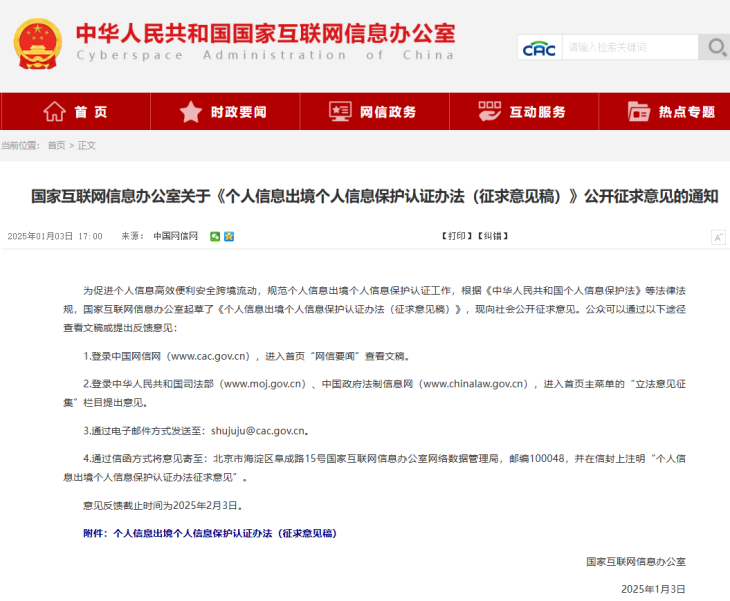This screenshot has height=601, width=730.
Task: Click the 热点专题 folder icon
Action: [639, 112]
